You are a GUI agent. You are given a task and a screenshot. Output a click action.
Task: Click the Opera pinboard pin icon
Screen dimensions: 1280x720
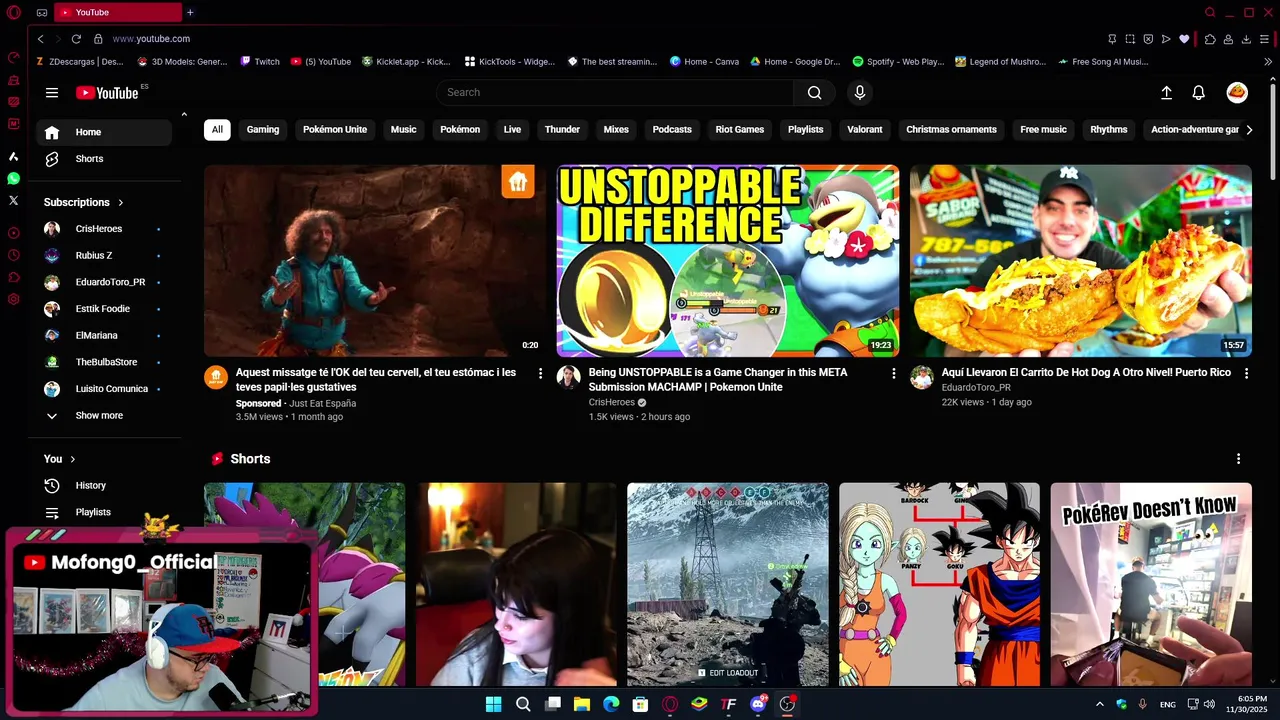coord(1112,39)
